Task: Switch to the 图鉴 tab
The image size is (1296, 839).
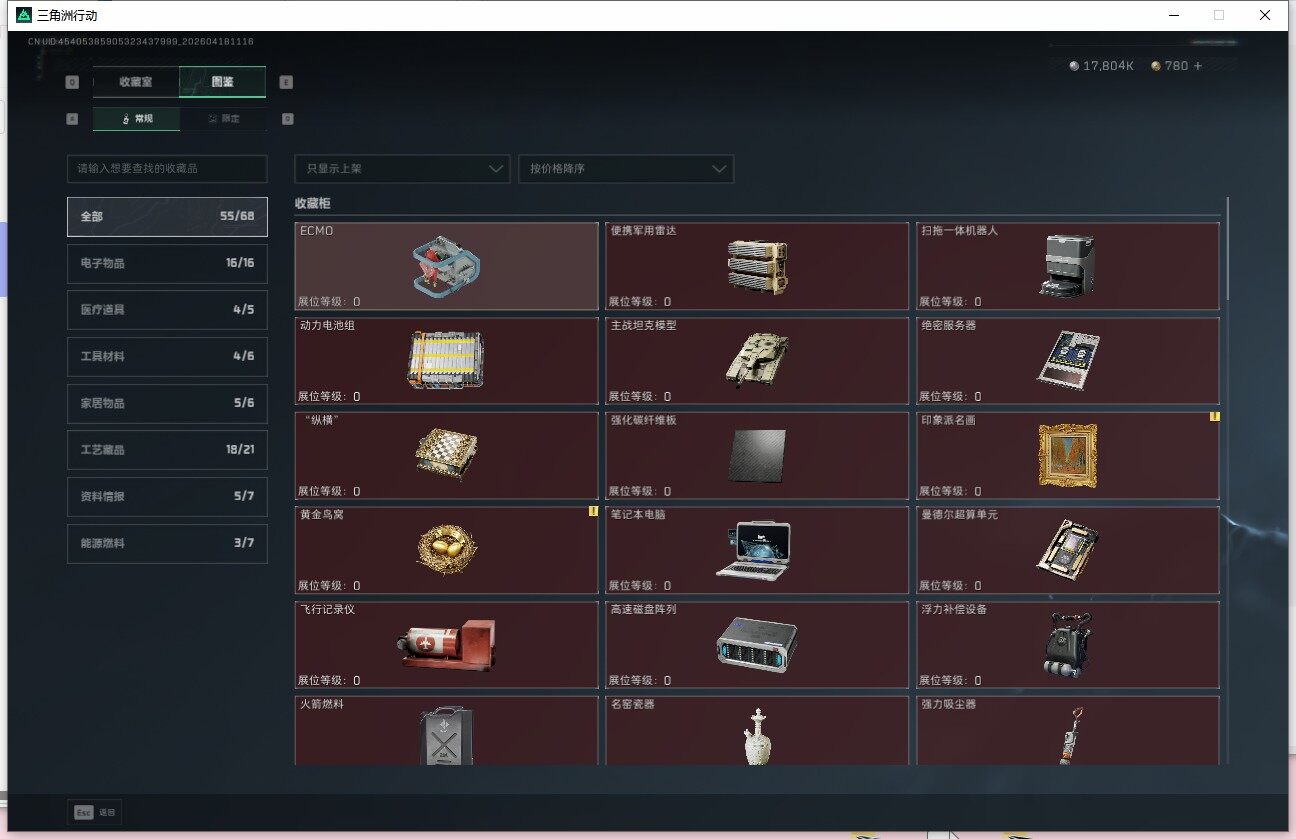Action: 223,82
